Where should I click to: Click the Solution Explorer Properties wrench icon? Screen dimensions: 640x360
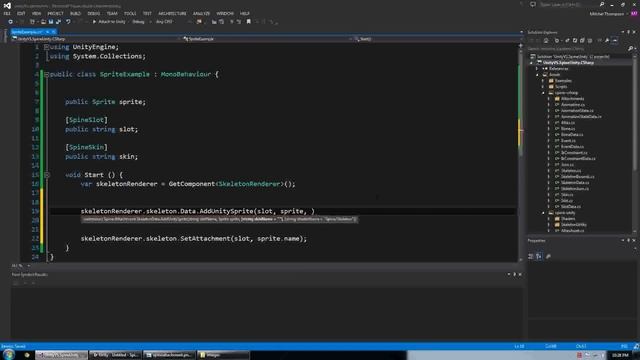(x=607, y=40)
